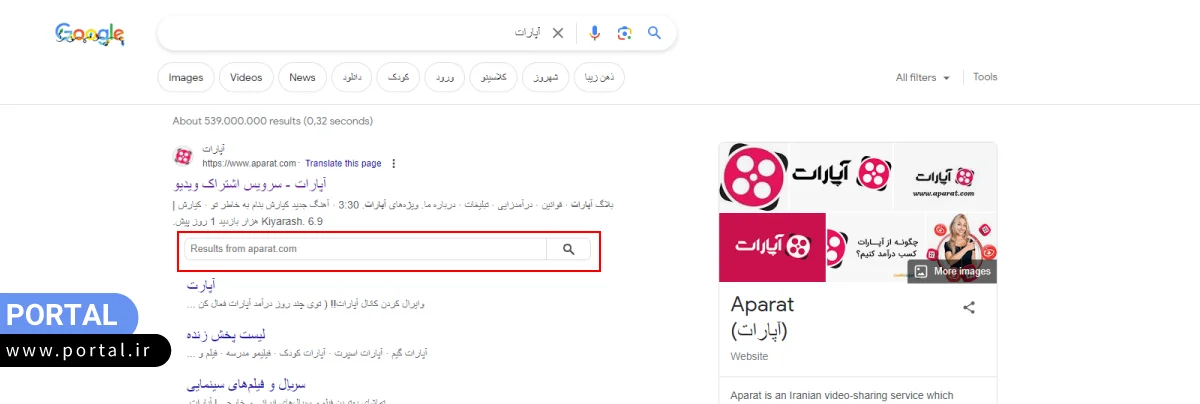Select the شهروز filter chip
Image resolution: width=1200 pixels, height=404 pixels.
point(547,77)
